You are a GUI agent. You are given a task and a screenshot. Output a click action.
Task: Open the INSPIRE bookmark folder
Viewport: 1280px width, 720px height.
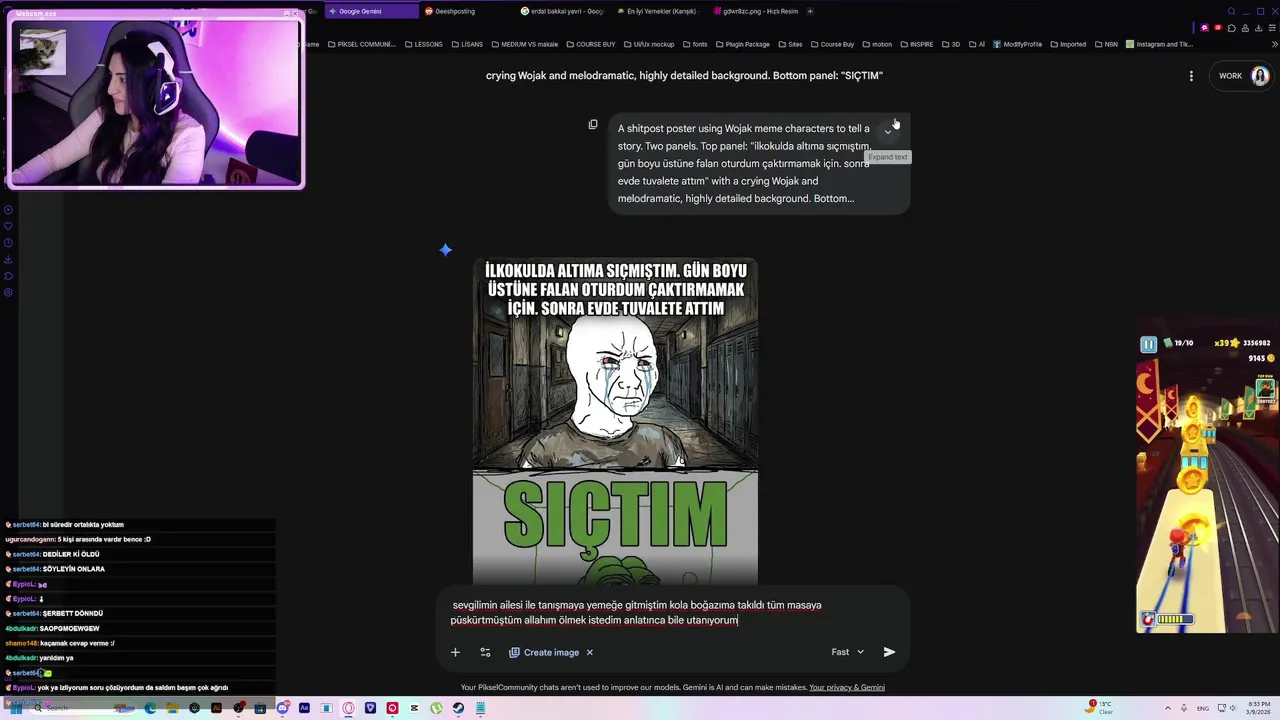tap(919, 44)
